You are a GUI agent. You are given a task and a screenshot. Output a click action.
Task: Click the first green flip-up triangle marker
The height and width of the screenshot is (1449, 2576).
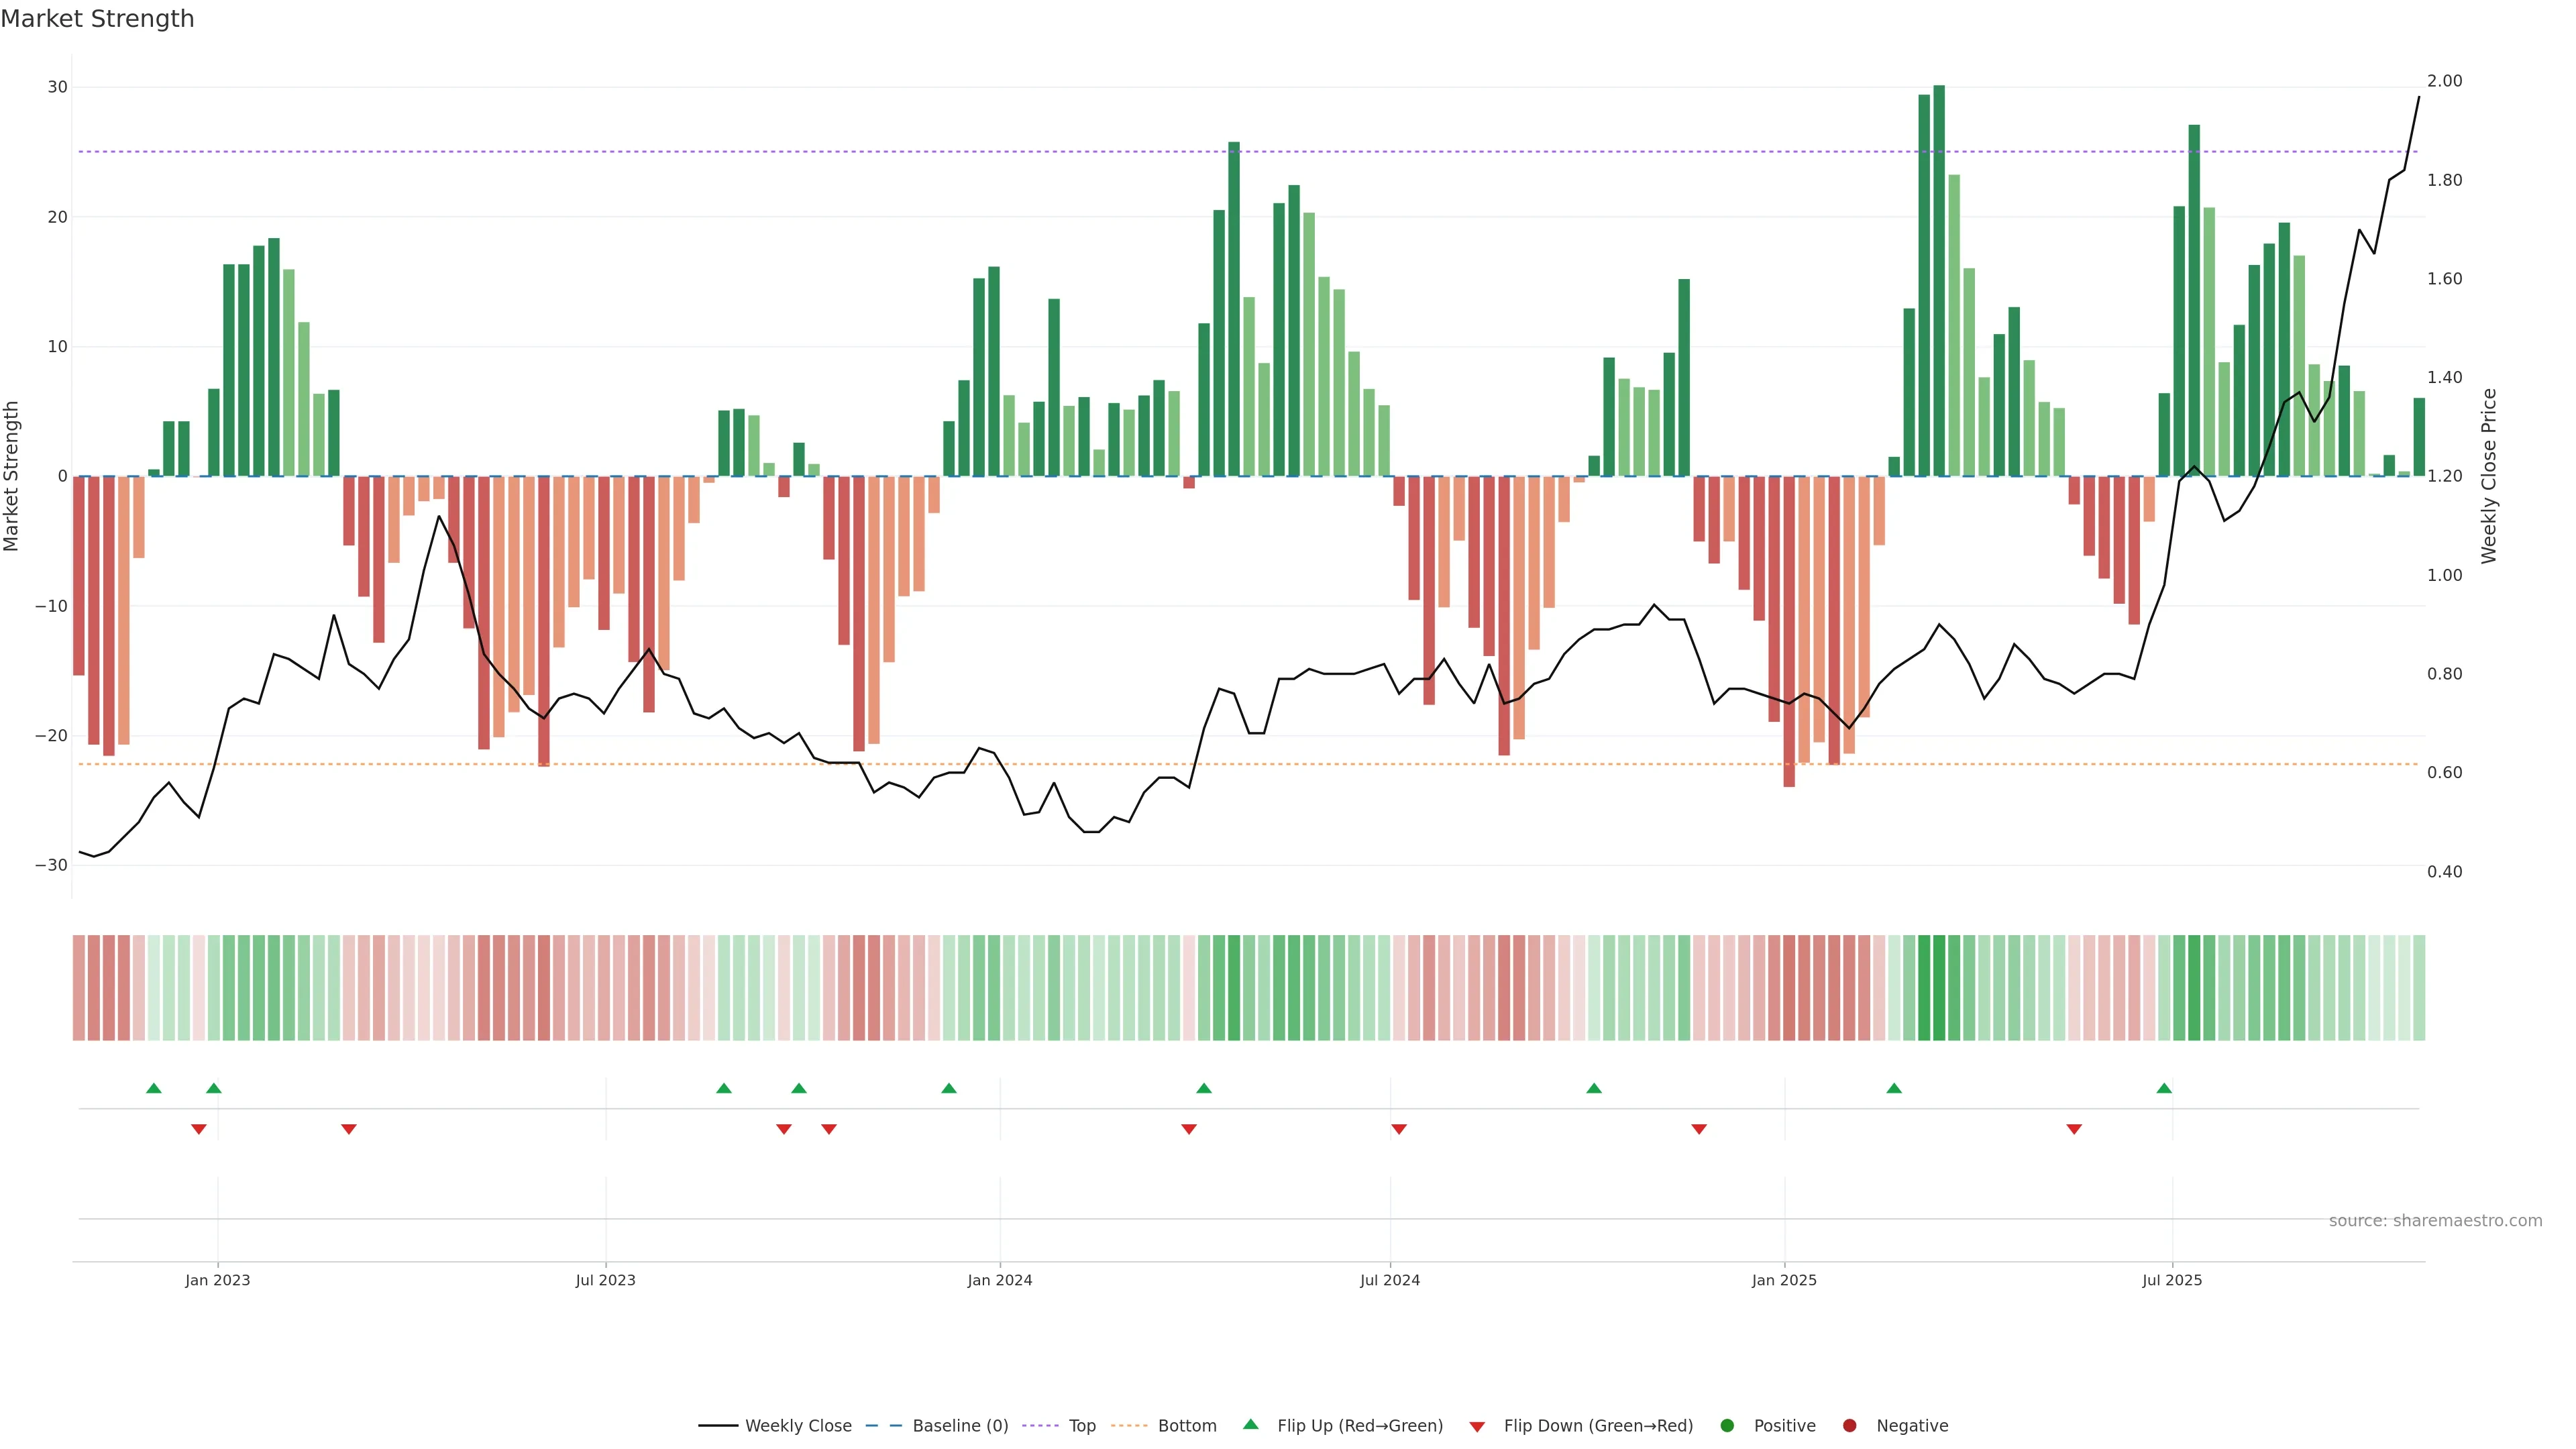pyautogui.click(x=153, y=1088)
